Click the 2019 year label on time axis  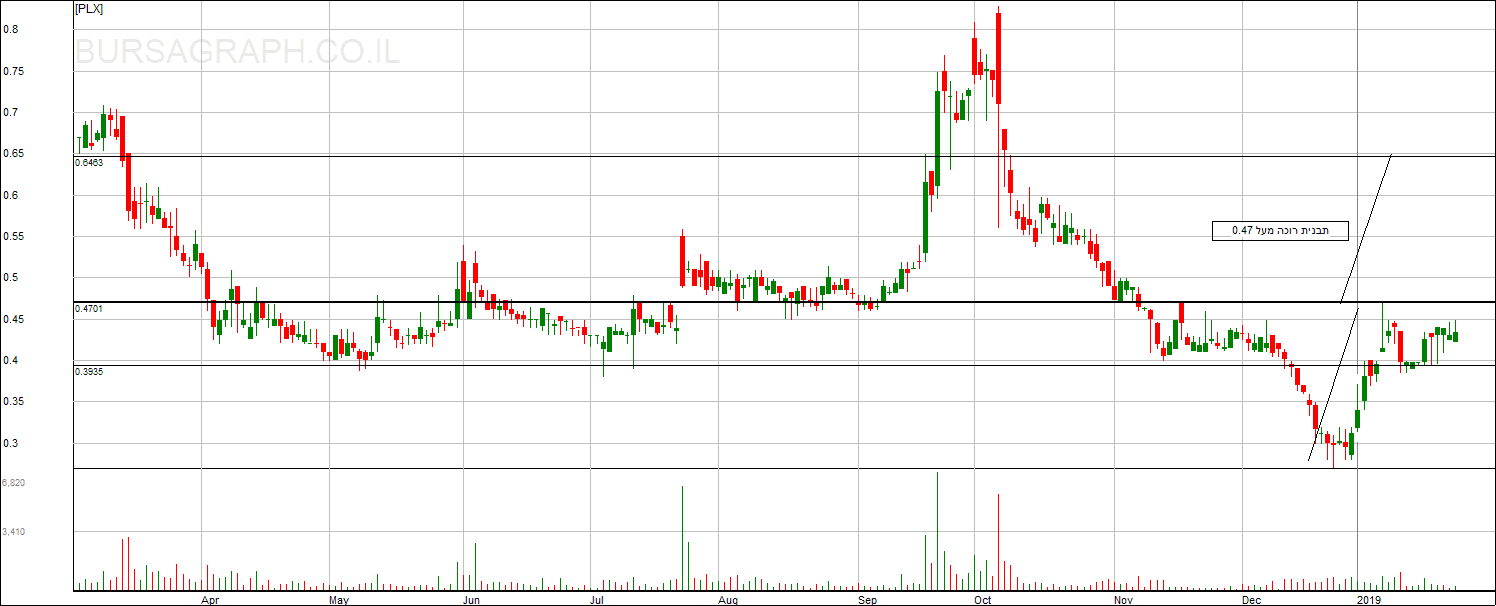[x=1369, y=600]
